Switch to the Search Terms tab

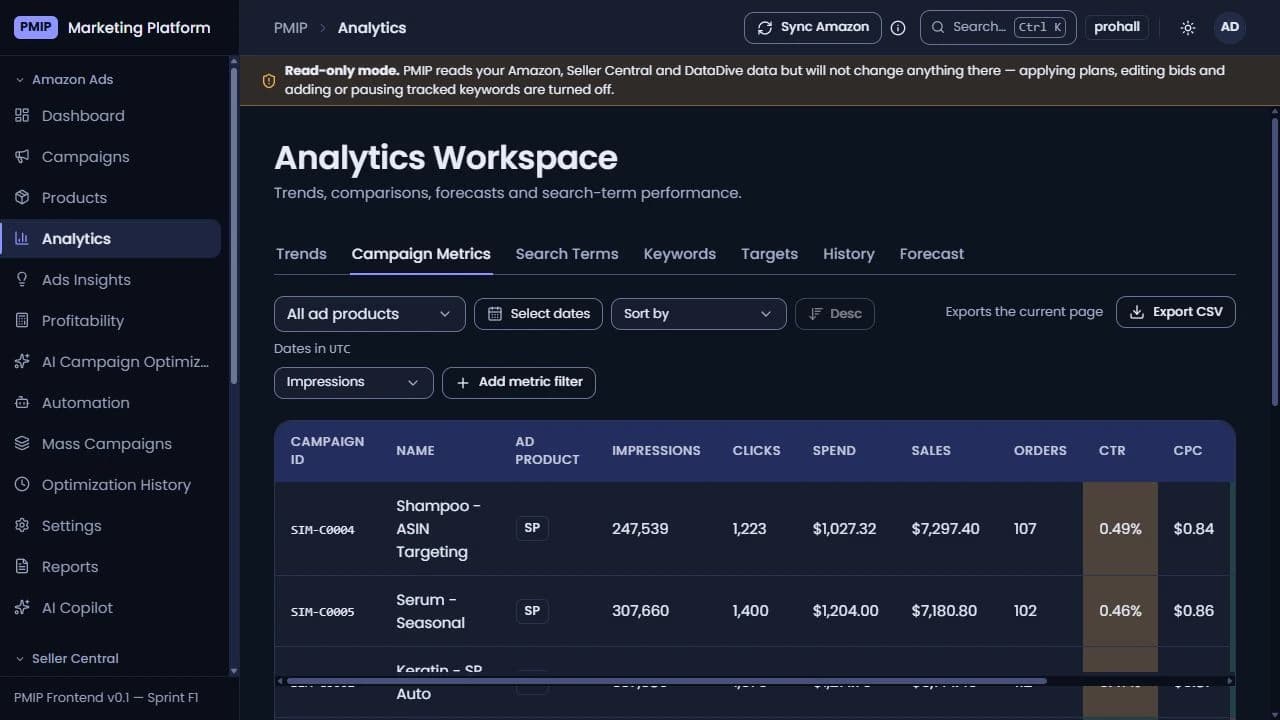coord(567,254)
